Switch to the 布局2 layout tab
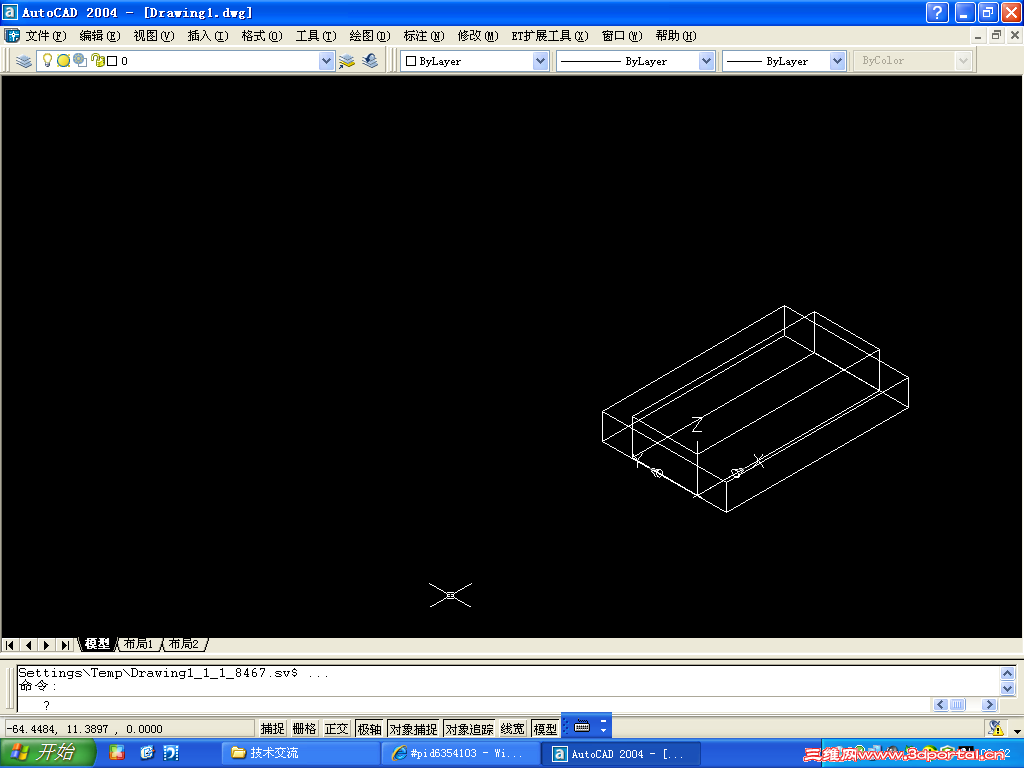 point(184,645)
